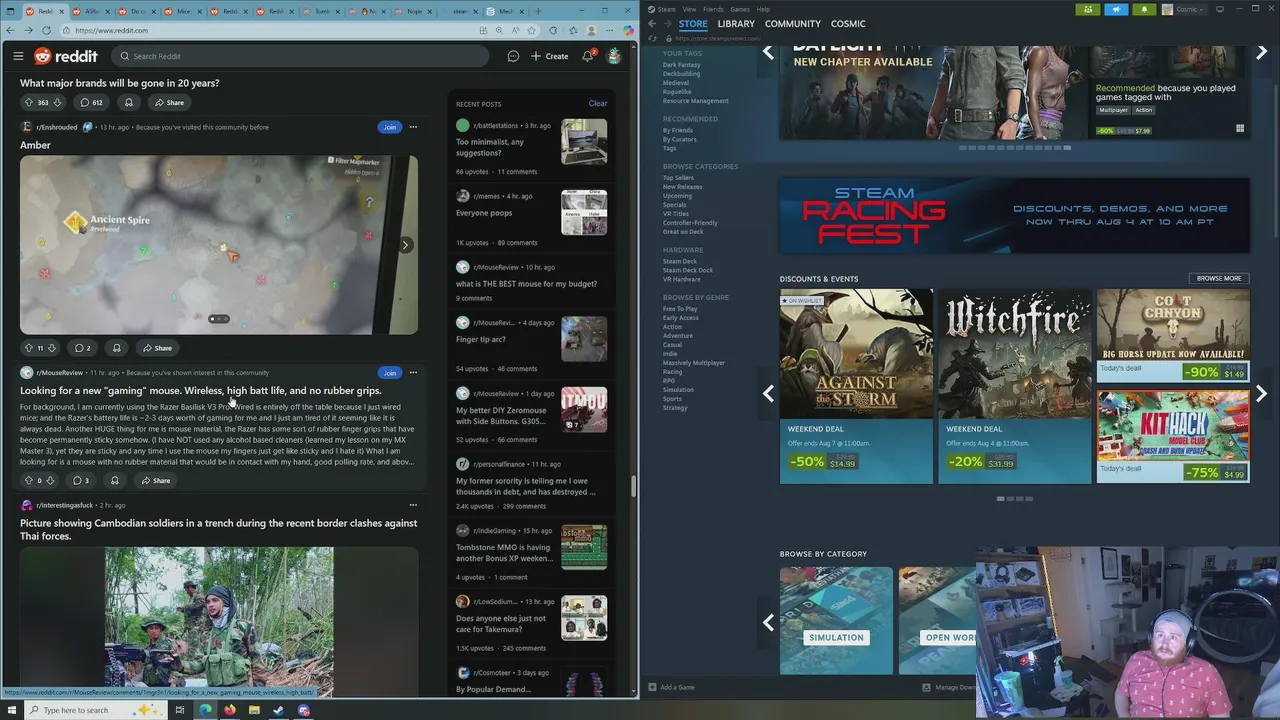Click Add a Game in Steam
This screenshot has height=720, width=1280.
click(x=671, y=687)
